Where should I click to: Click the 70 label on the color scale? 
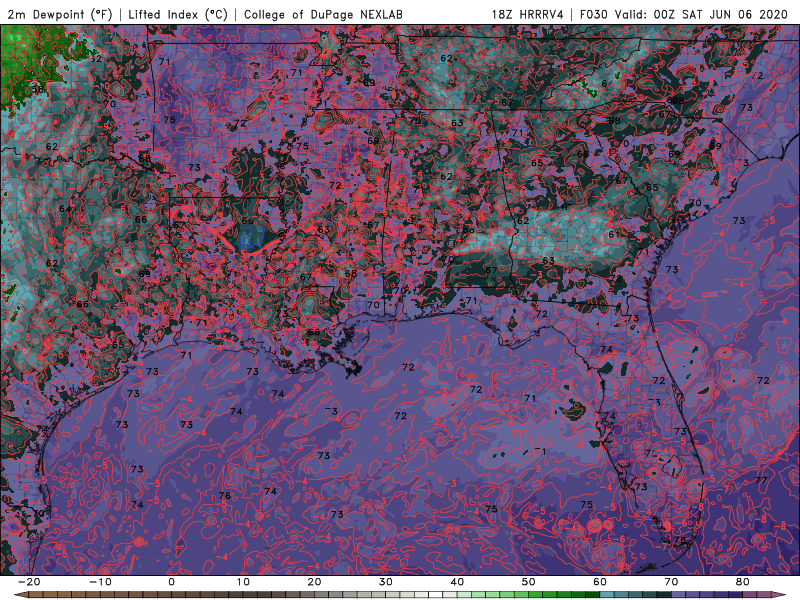[x=671, y=582]
